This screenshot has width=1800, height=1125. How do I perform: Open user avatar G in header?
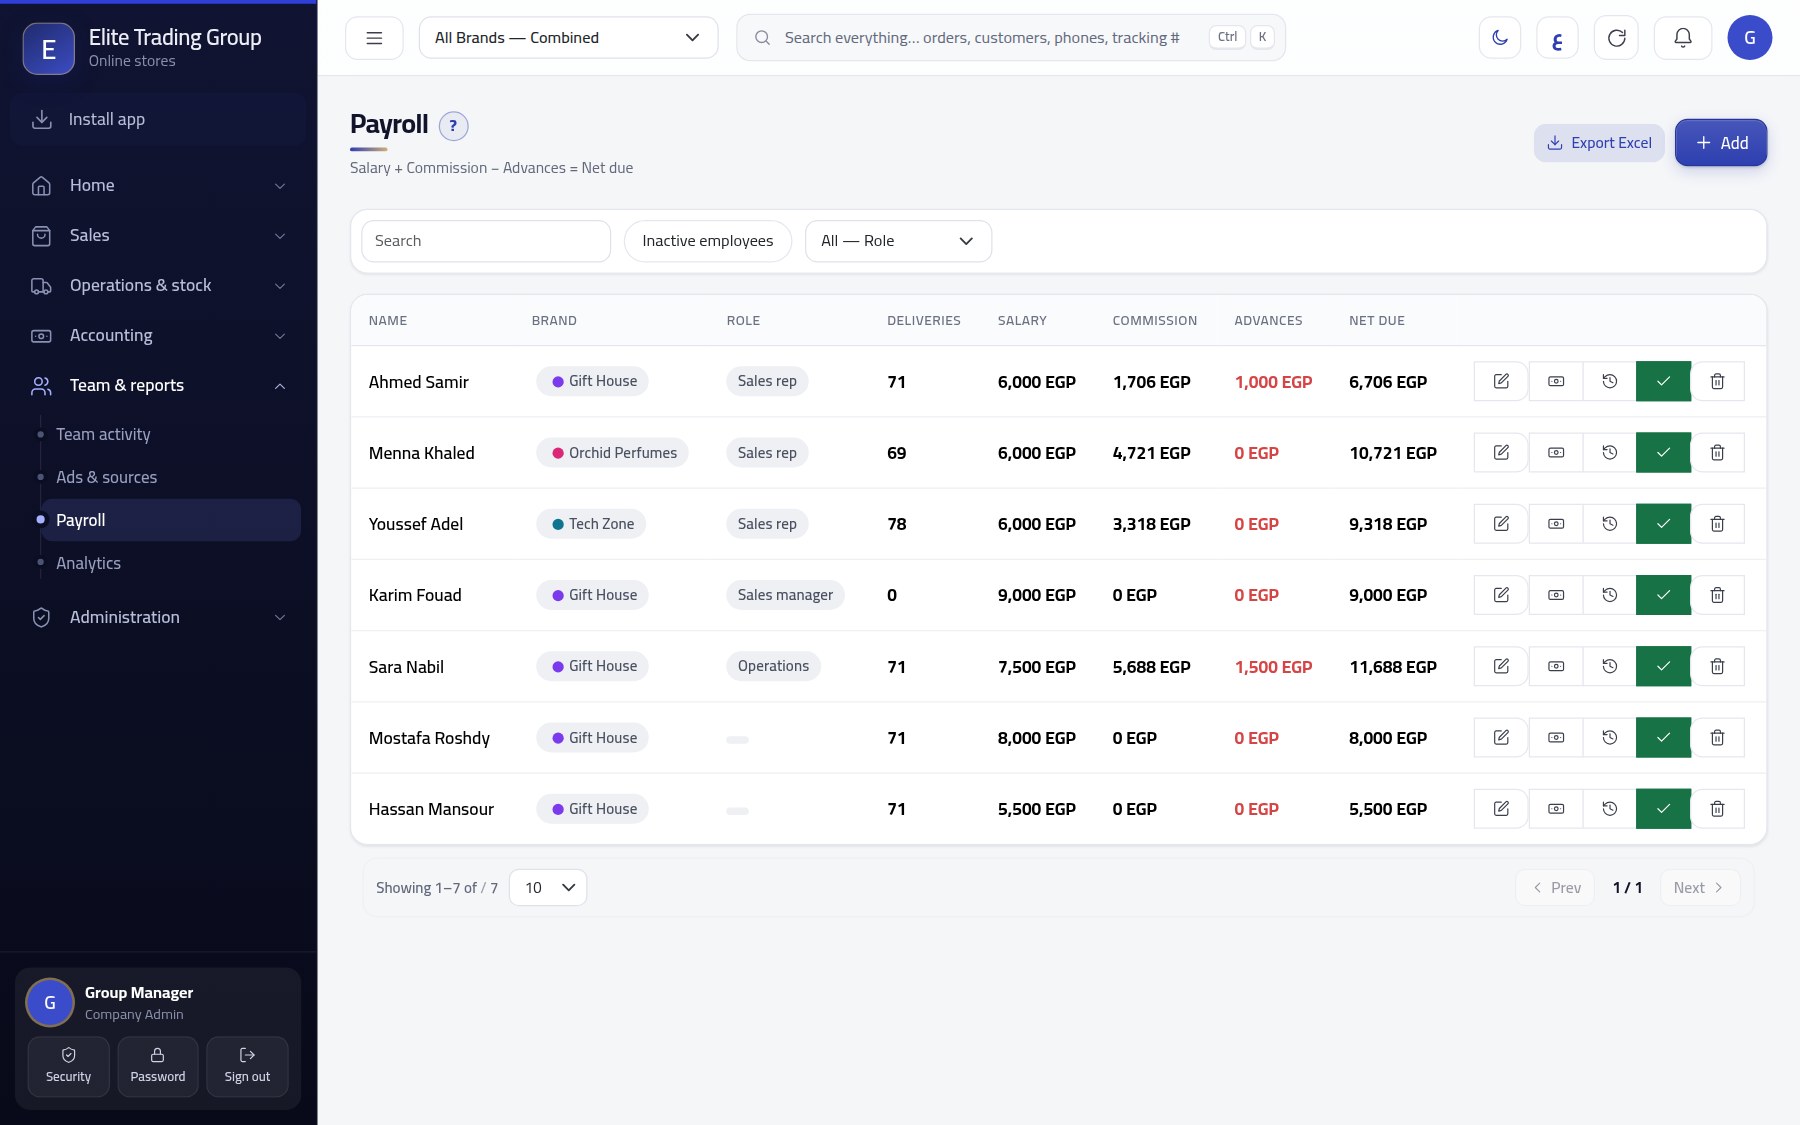1750,38
